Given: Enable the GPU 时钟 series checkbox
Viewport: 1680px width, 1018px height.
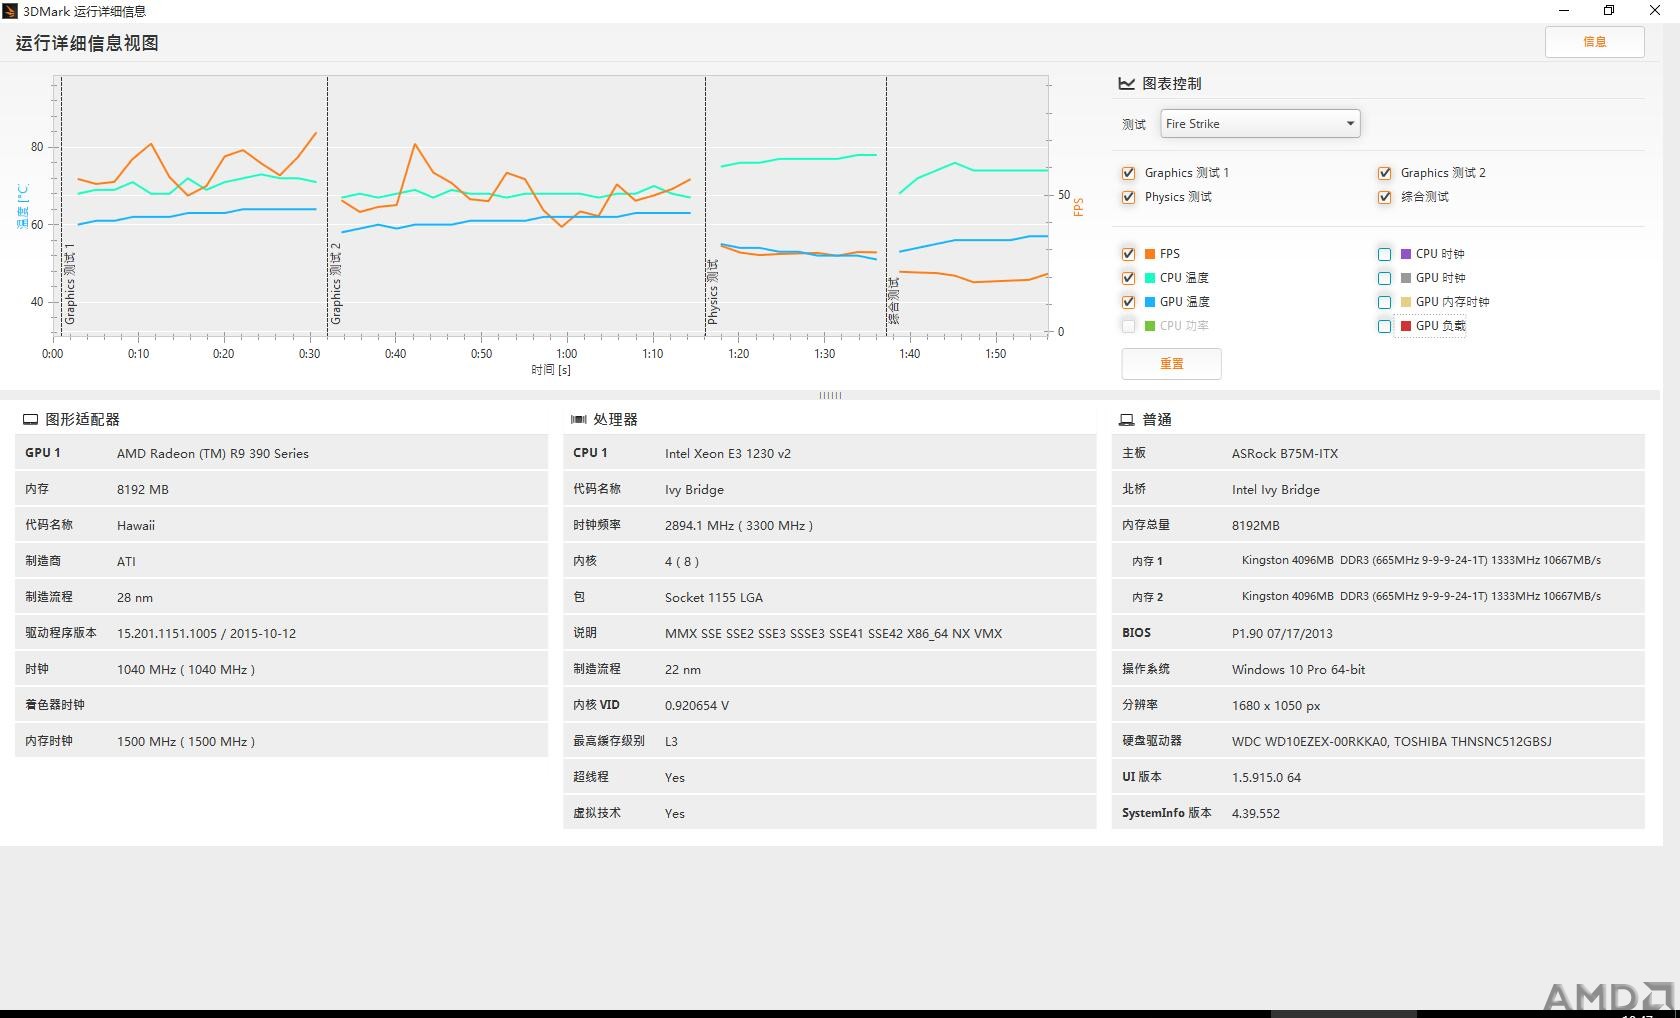Looking at the screenshot, I should [x=1384, y=278].
